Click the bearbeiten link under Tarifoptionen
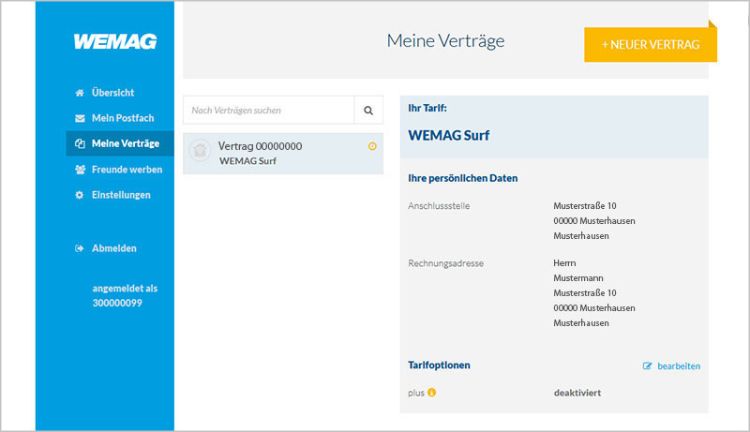750x432 pixels. pyautogui.click(x=679, y=366)
